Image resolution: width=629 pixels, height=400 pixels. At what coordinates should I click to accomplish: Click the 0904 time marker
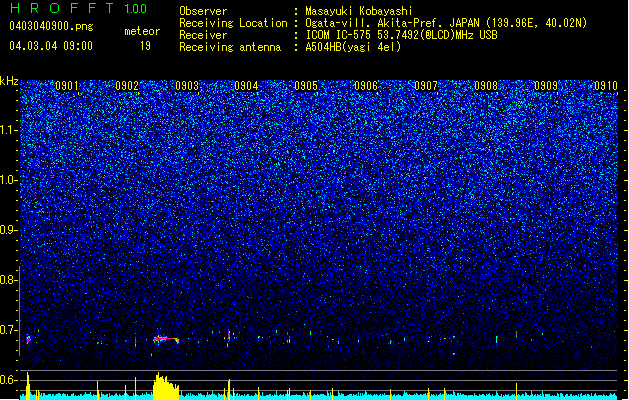point(246,86)
